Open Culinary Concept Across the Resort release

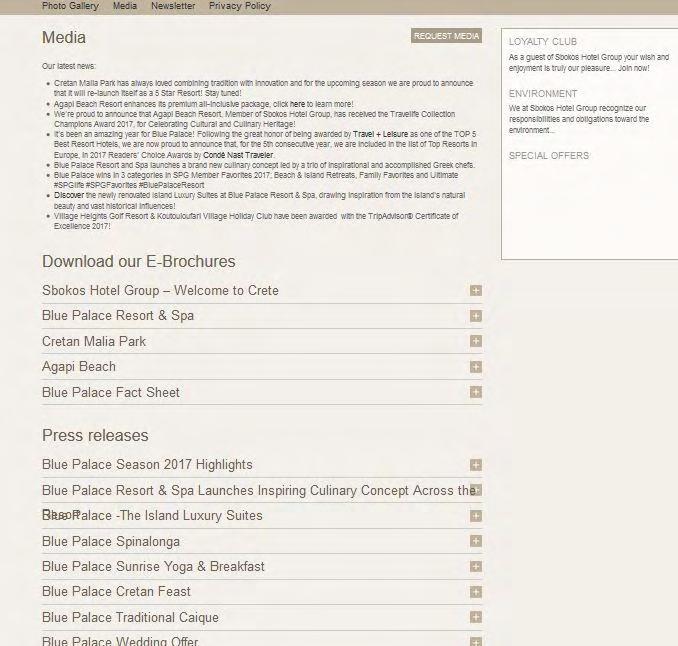(262, 490)
